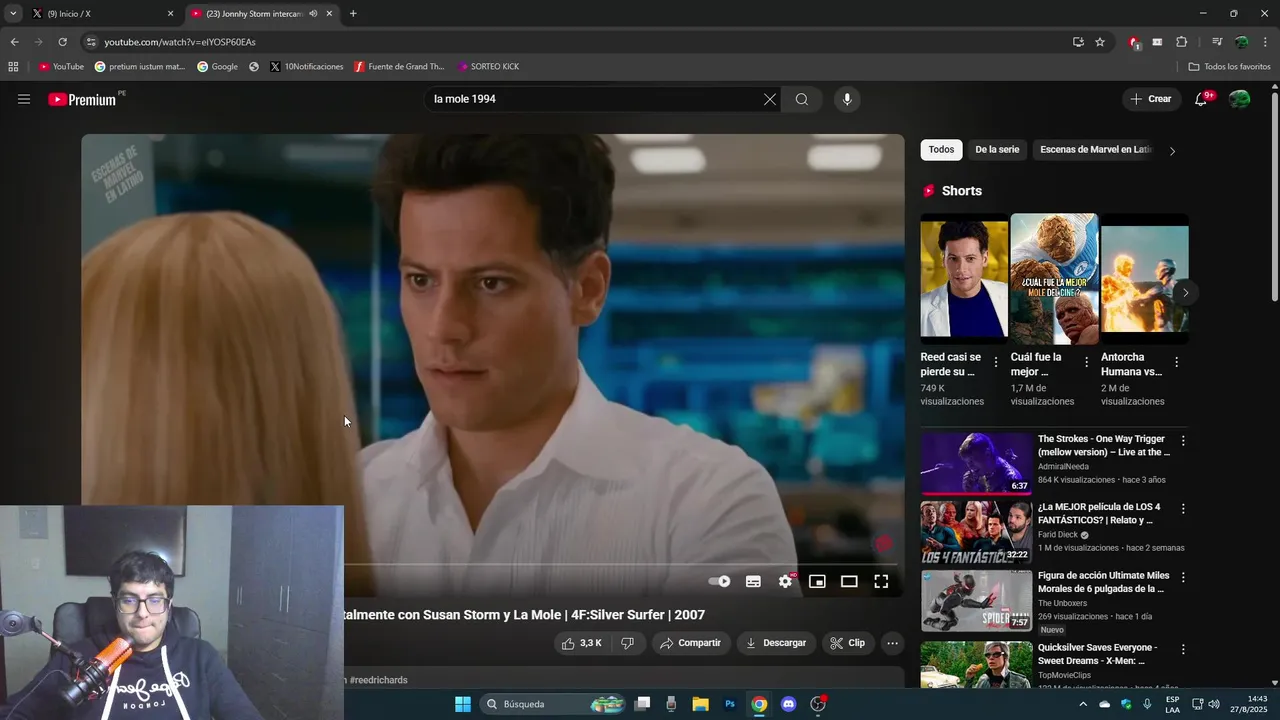Click the Crear button
The width and height of the screenshot is (1280, 720).
click(1150, 99)
